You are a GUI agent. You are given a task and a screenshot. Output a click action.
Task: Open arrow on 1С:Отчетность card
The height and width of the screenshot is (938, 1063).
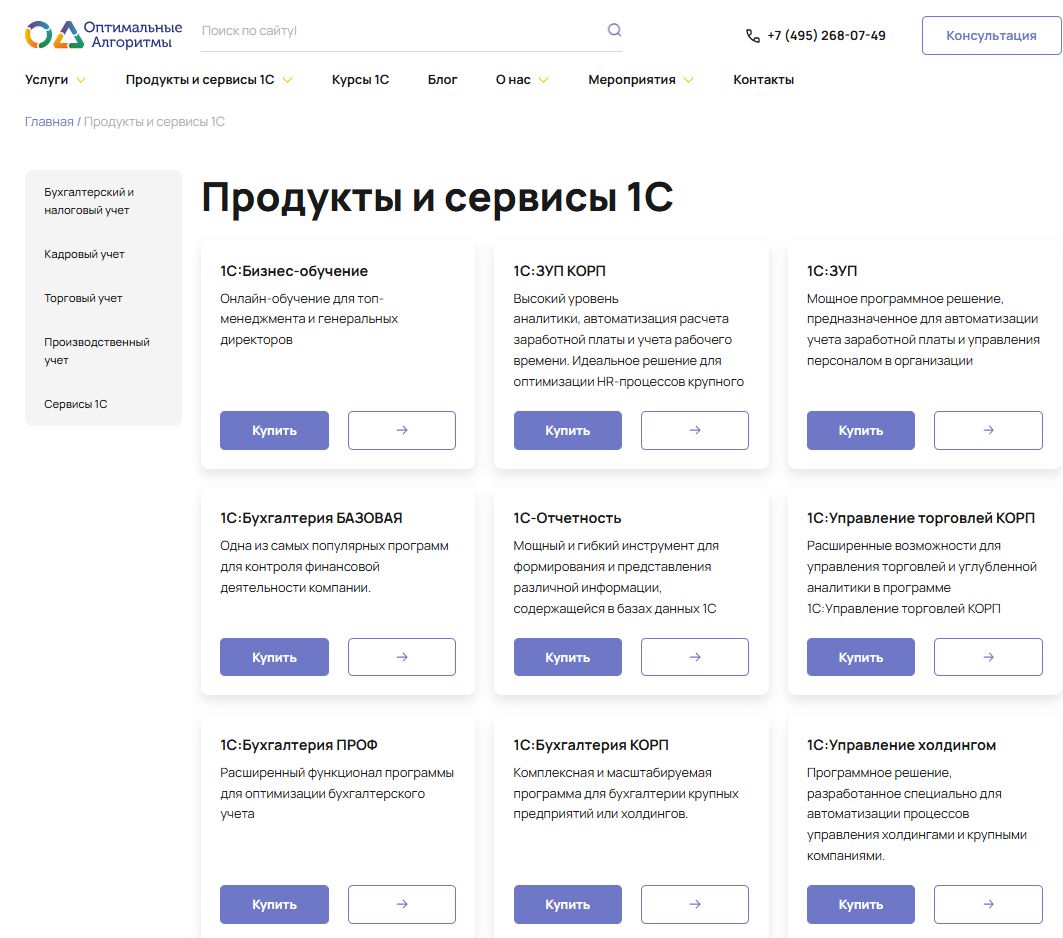(x=694, y=657)
